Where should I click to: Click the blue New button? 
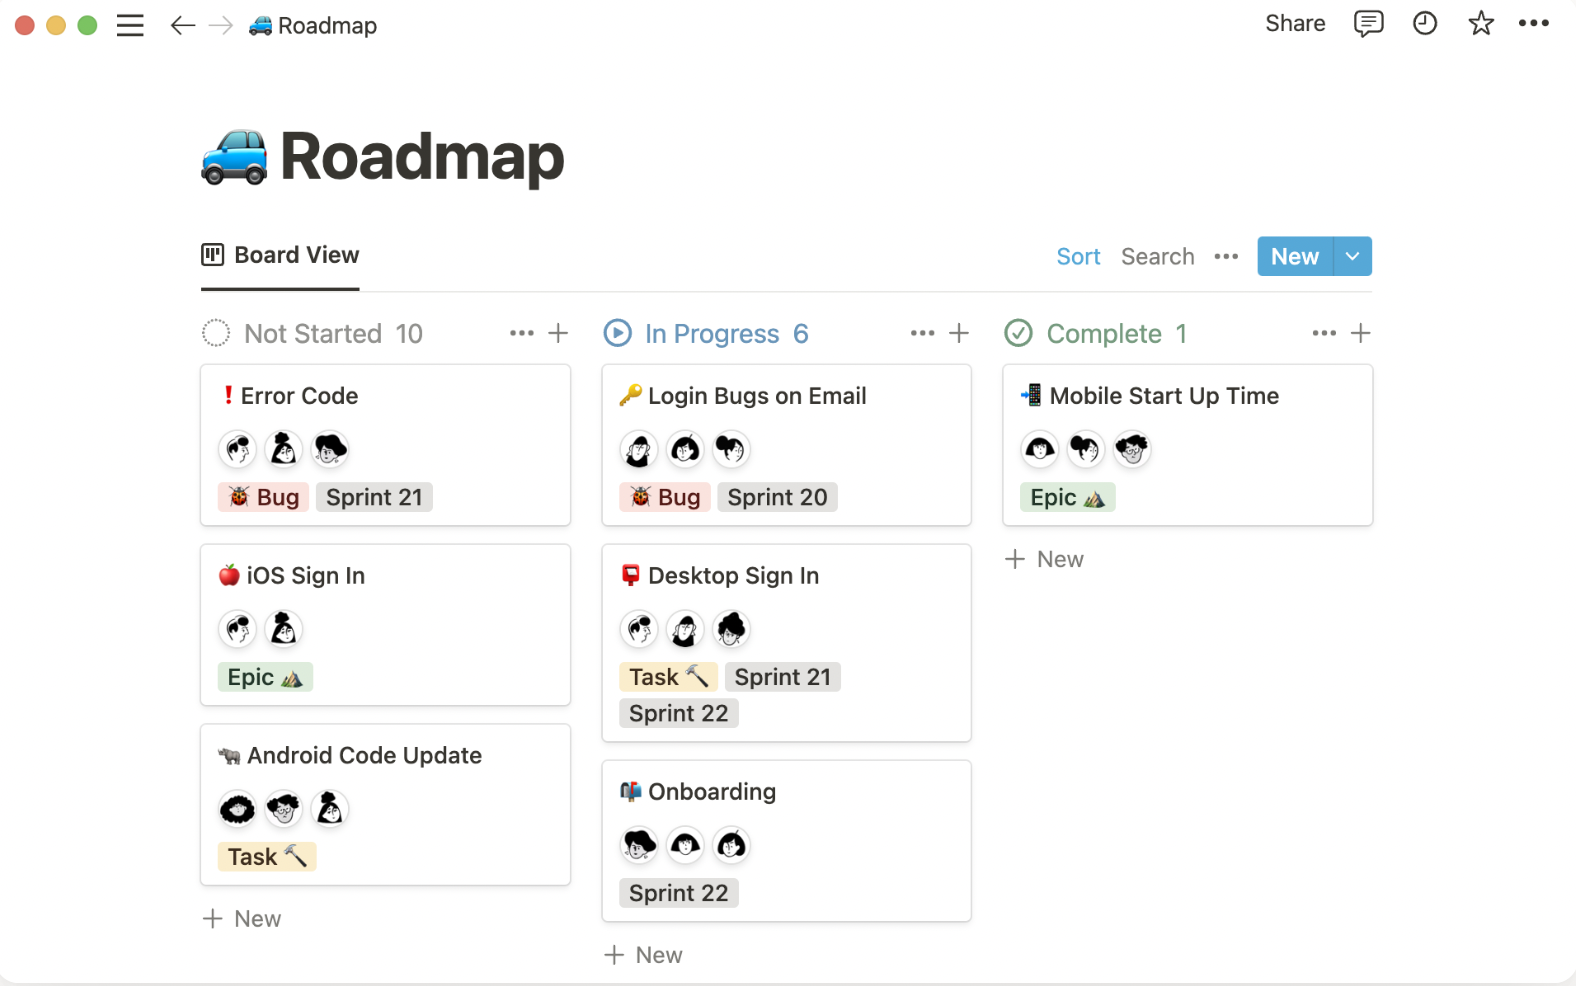(1295, 256)
